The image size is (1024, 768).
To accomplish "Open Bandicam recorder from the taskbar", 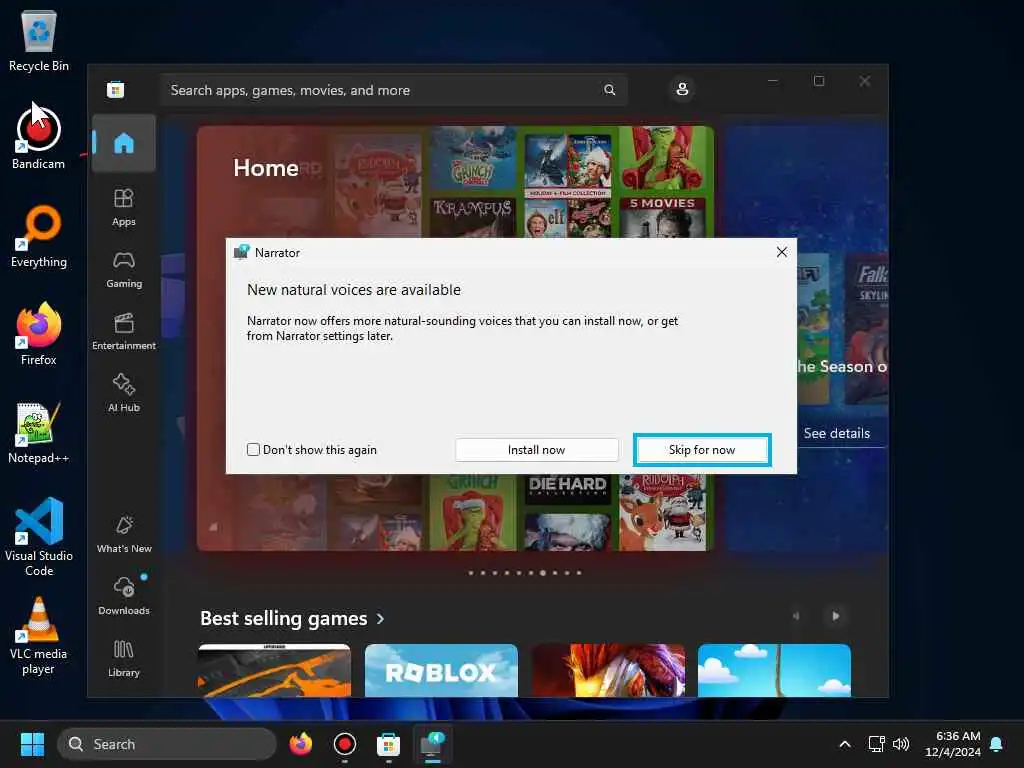I will [x=345, y=744].
